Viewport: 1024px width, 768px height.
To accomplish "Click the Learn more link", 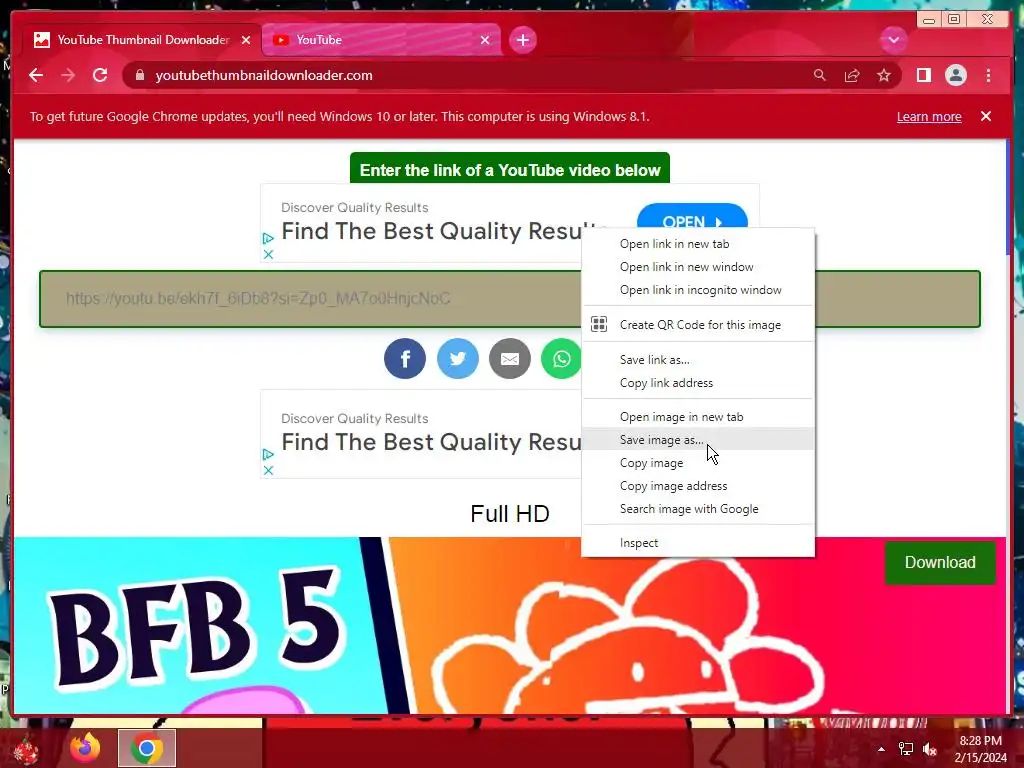I will 929,117.
